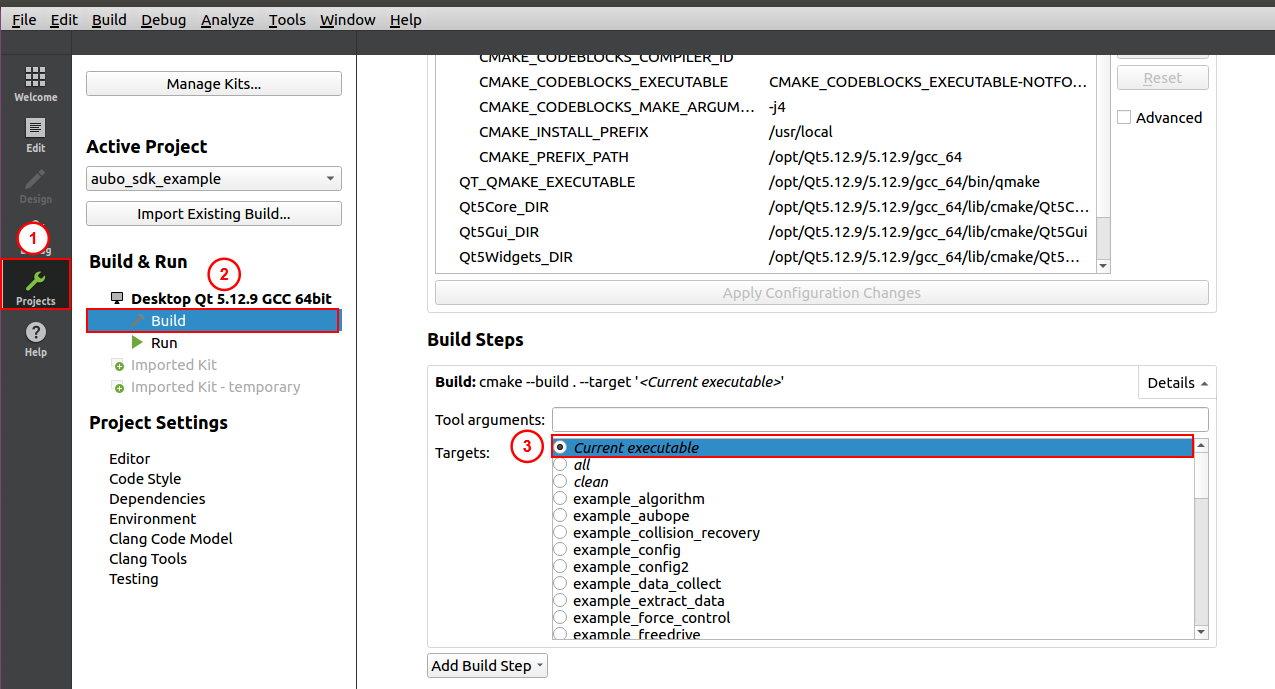Open Clang Code Model settings
This screenshot has height=689, width=1275.
pyautogui.click(x=170, y=539)
